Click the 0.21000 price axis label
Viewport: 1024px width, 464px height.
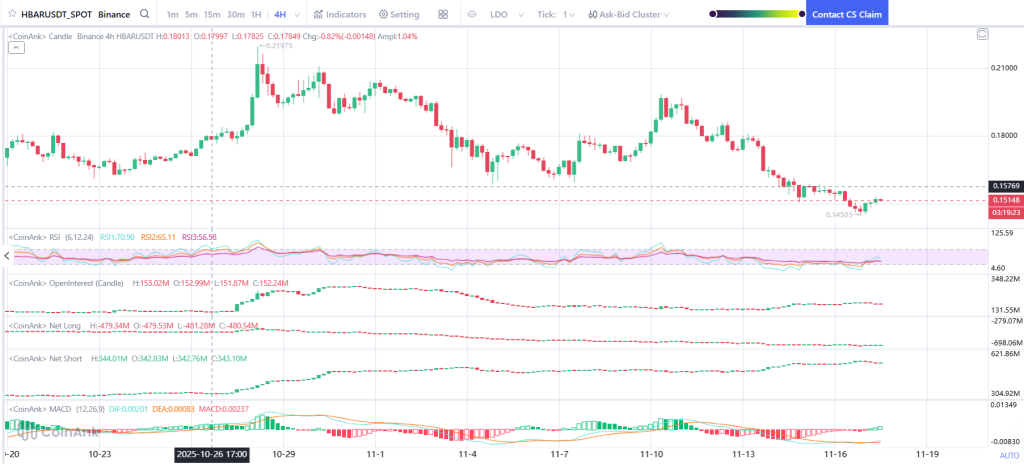pos(1004,68)
